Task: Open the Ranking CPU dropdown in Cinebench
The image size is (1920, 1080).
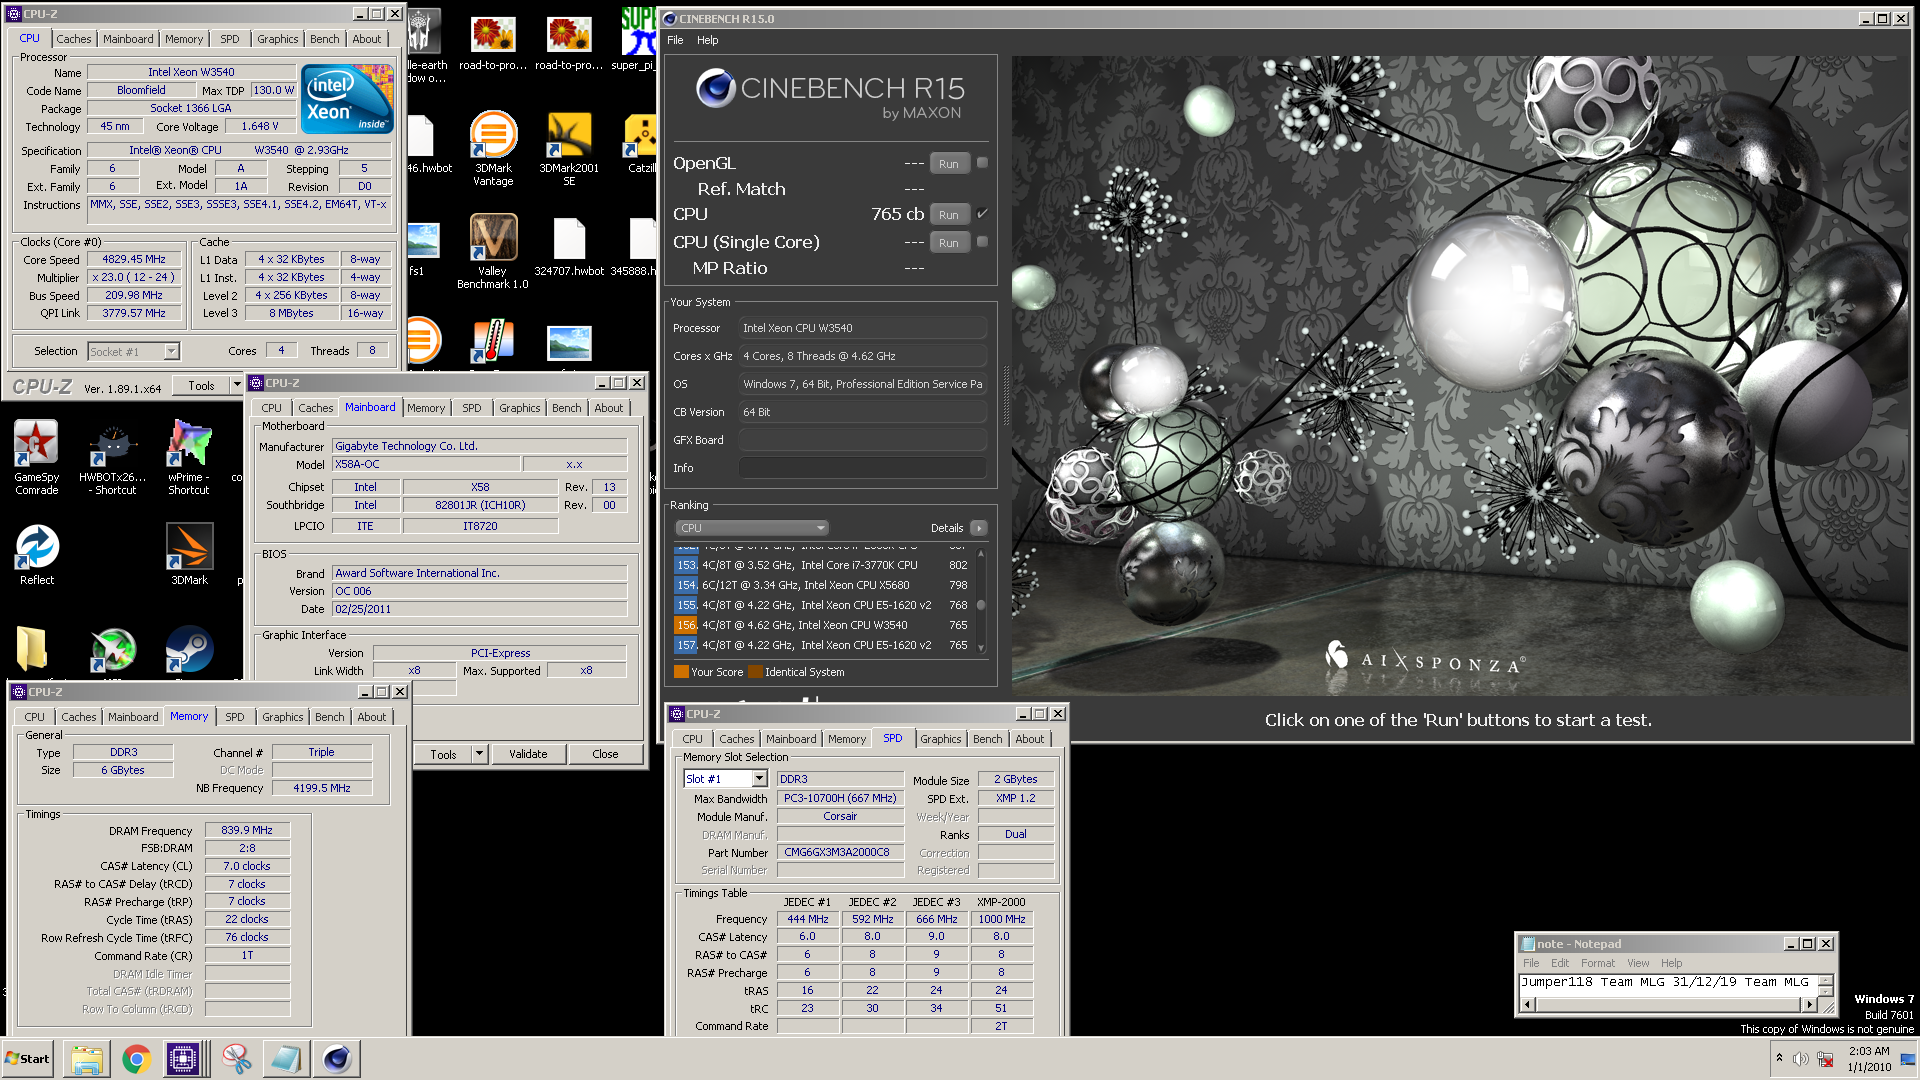Action: [x=752, y=528]
